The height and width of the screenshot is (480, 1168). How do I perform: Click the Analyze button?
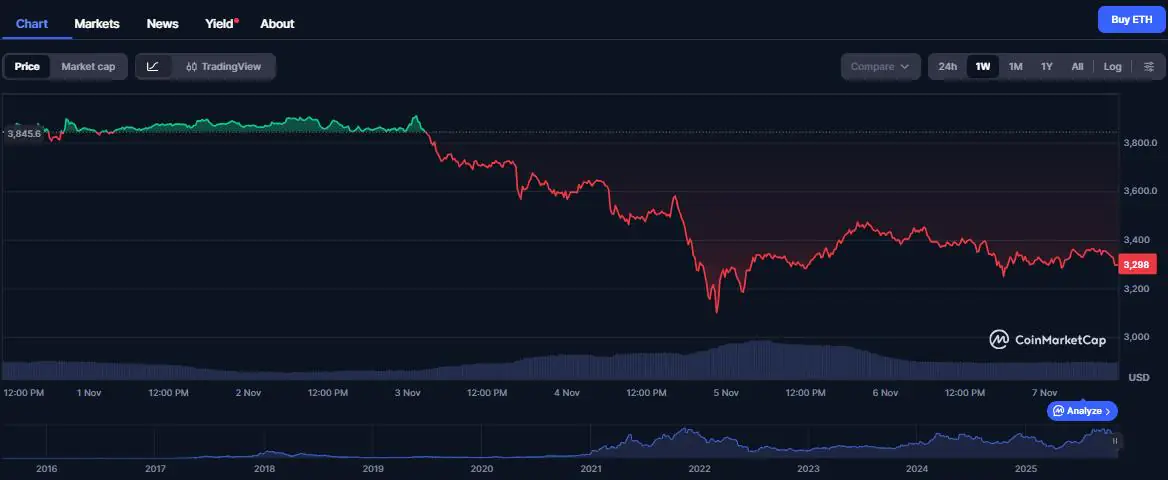[1082, 411]
